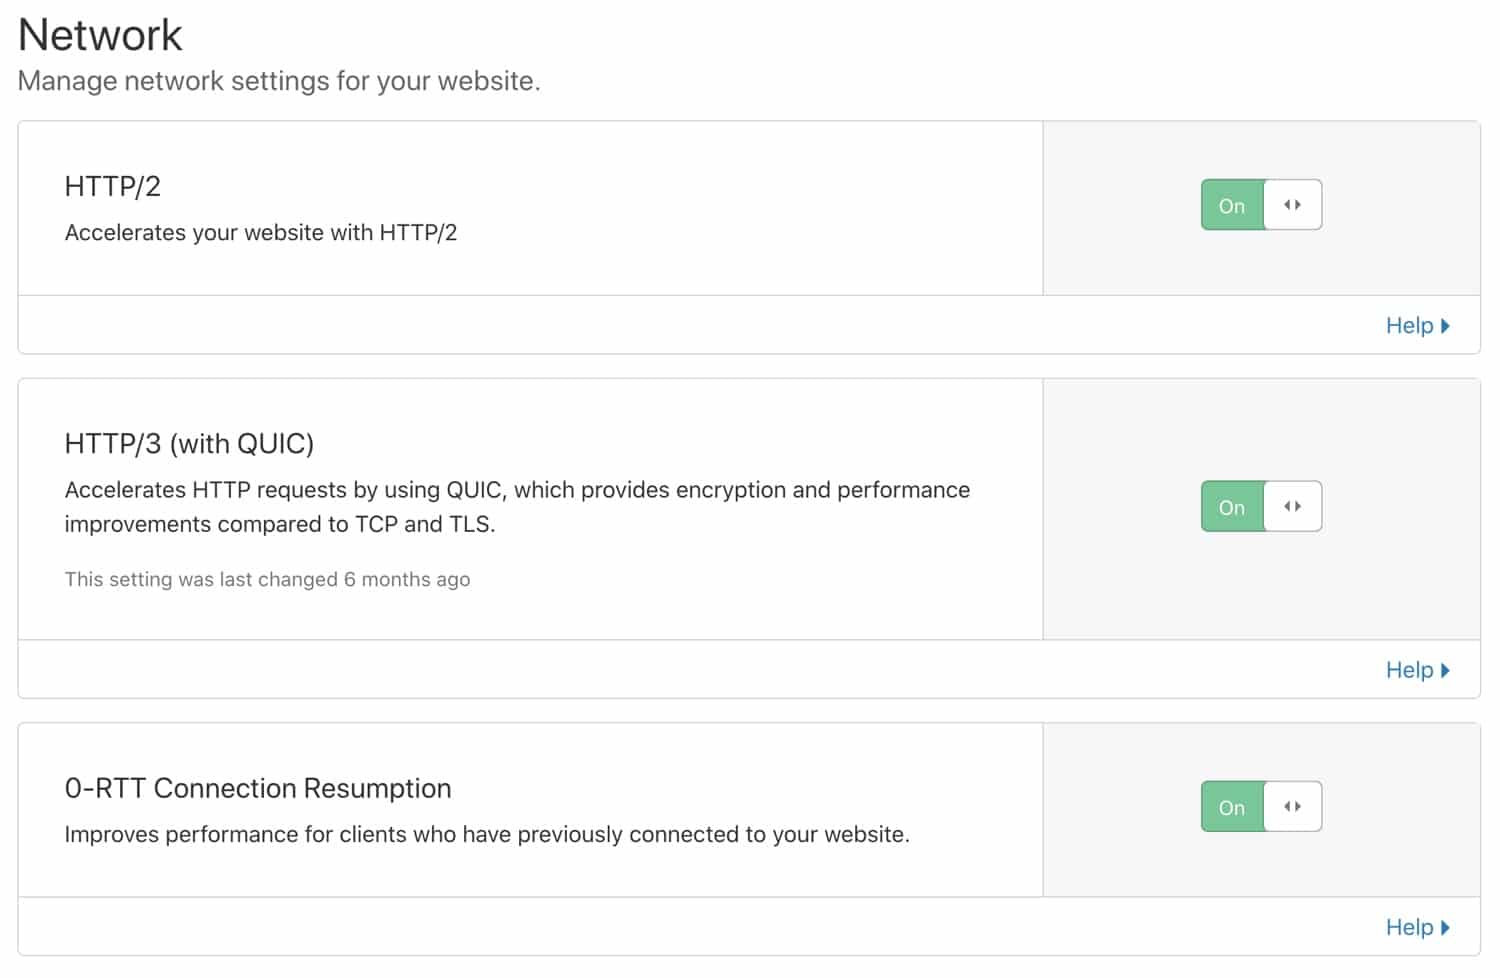
Task: Expand Help for the HTTP/2 card
Action: pos(1412,325)
